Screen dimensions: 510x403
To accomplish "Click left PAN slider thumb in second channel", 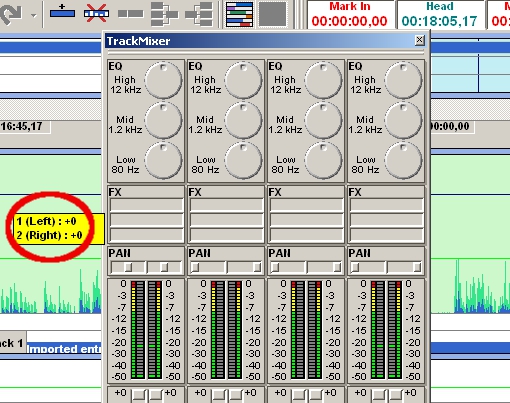I will (195, 267).
